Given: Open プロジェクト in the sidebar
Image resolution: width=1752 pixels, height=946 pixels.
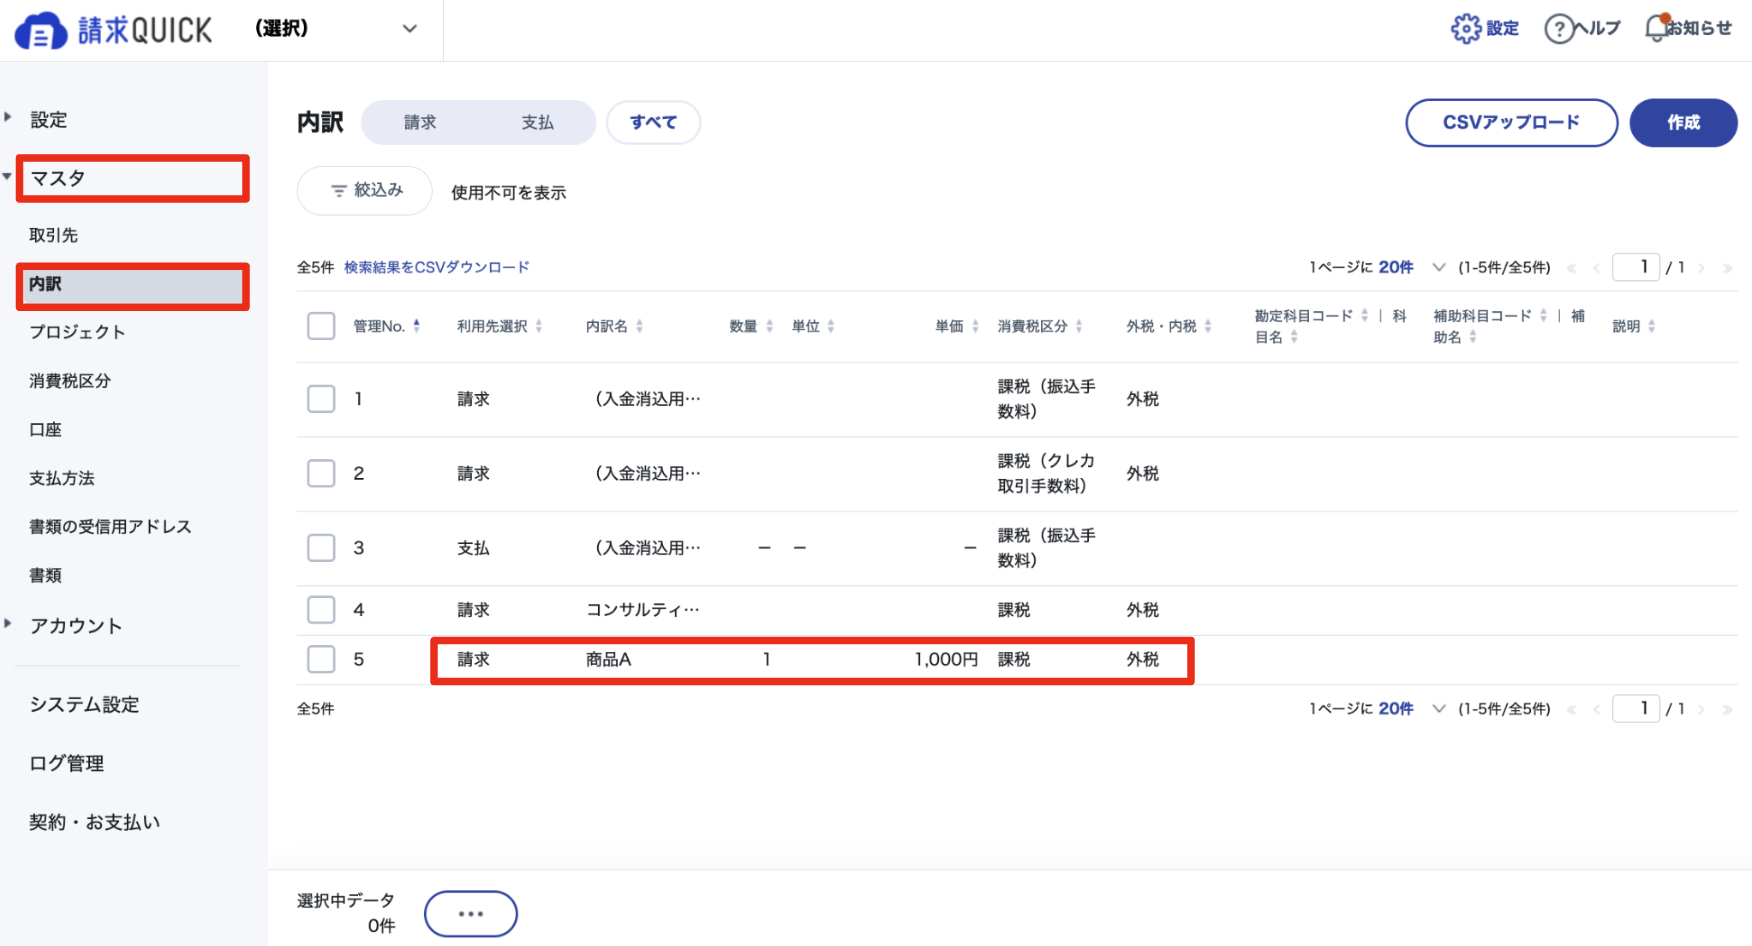Looking at the screenshot, I should pos(77,332).
